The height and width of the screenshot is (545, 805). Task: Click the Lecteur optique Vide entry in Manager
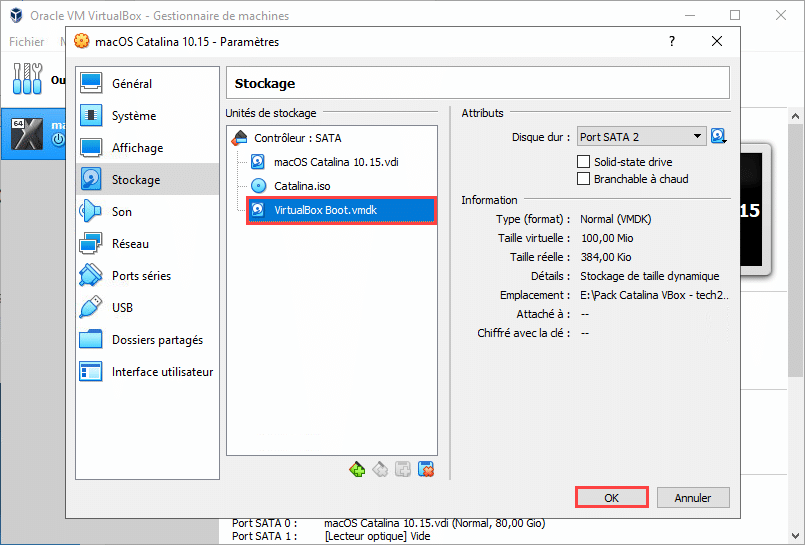(x=331, y=536)
